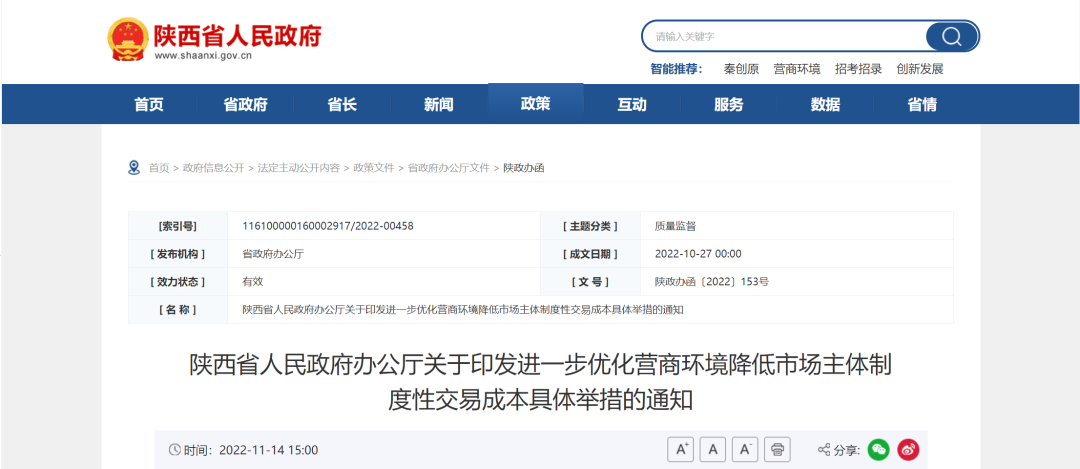Click the 招考招录 recommended link

(858, 69)
